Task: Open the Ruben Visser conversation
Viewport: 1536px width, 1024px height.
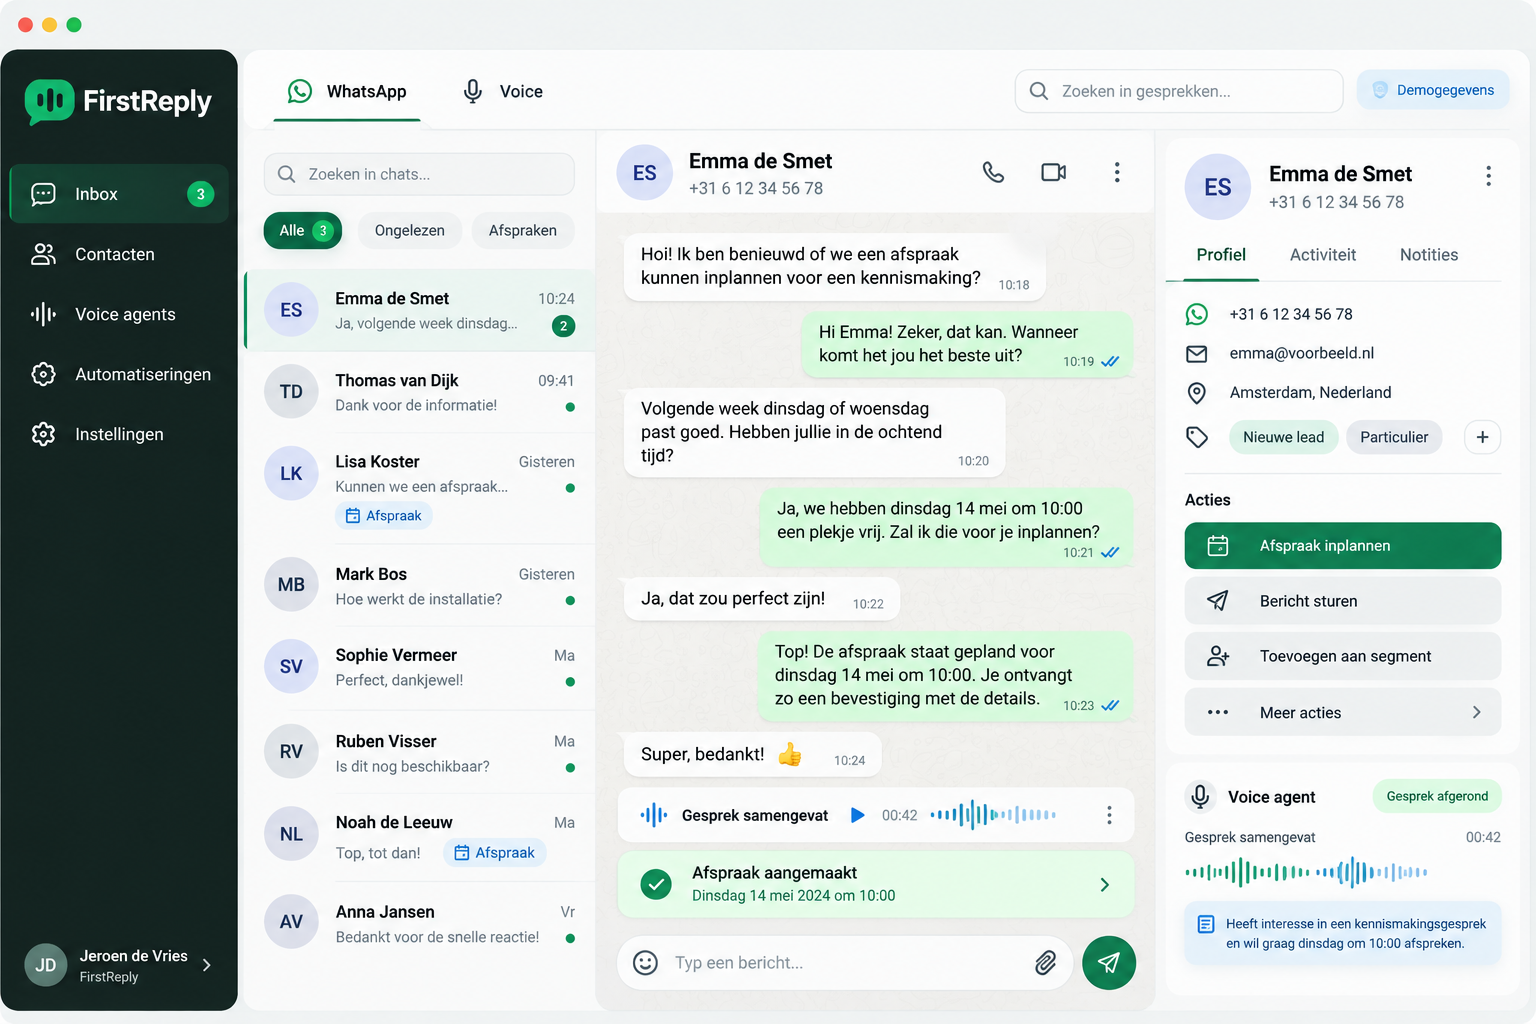Action: point(420,753)
